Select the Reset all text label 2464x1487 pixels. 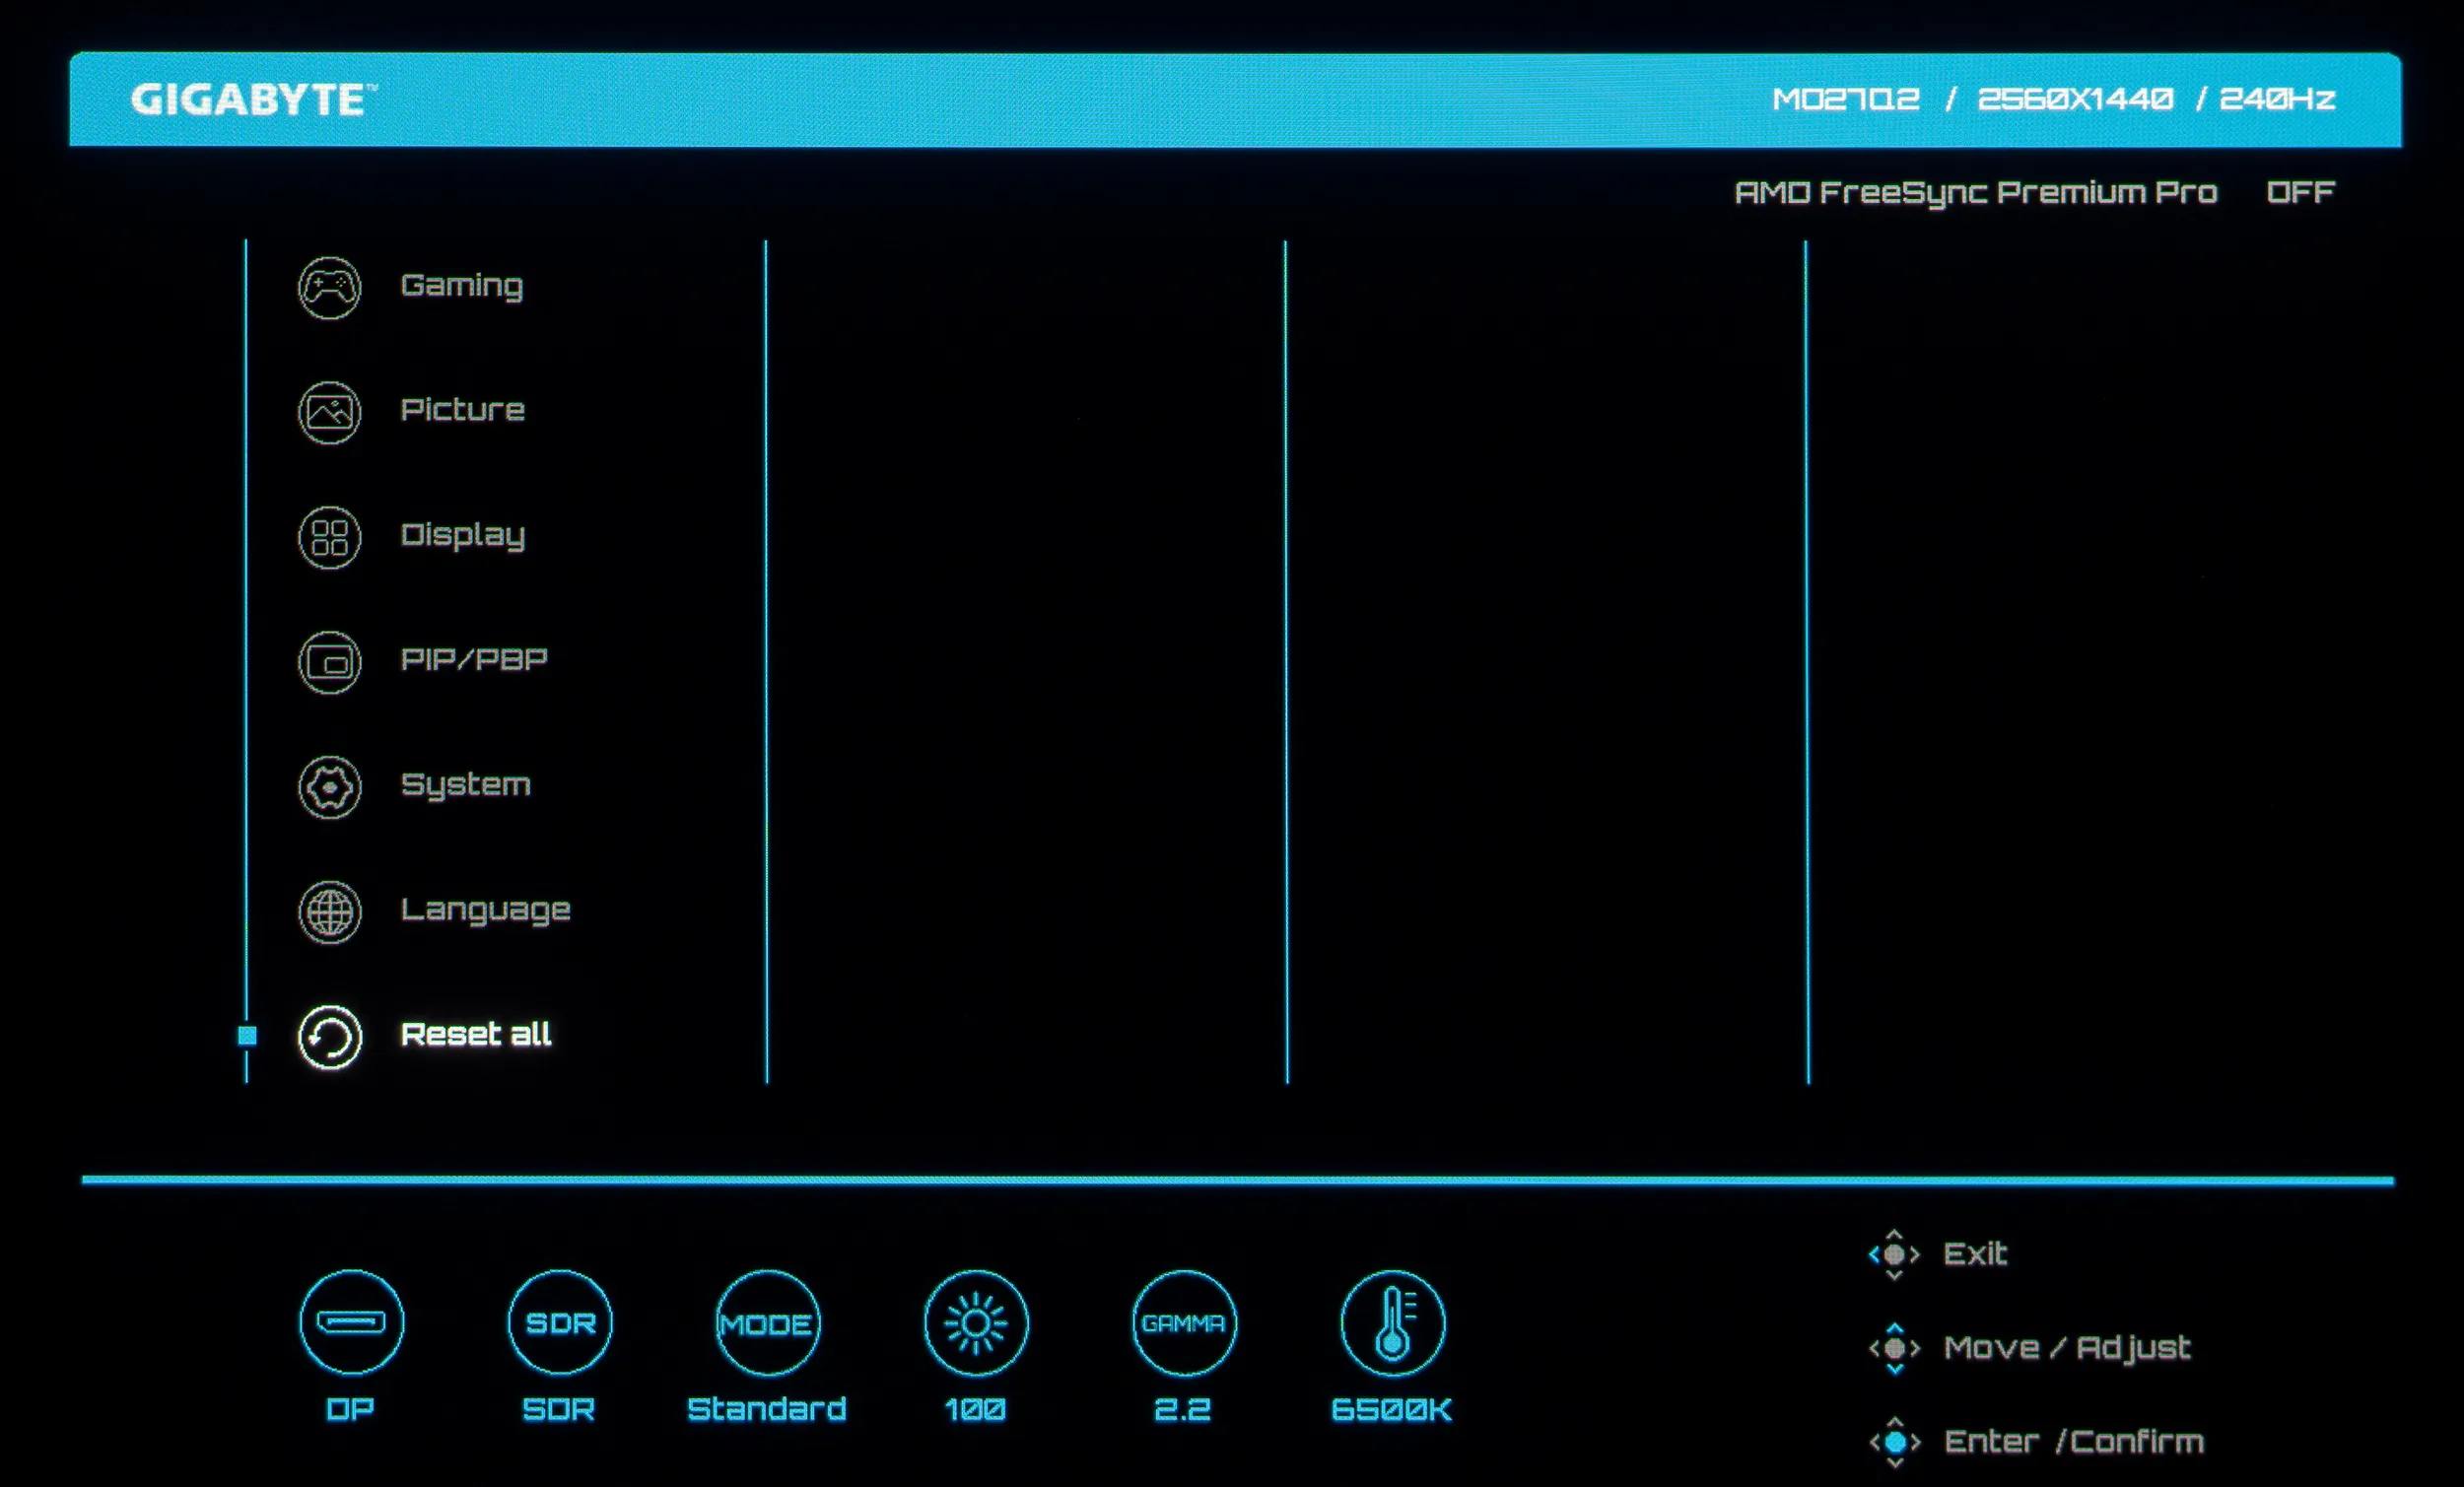475,1034
